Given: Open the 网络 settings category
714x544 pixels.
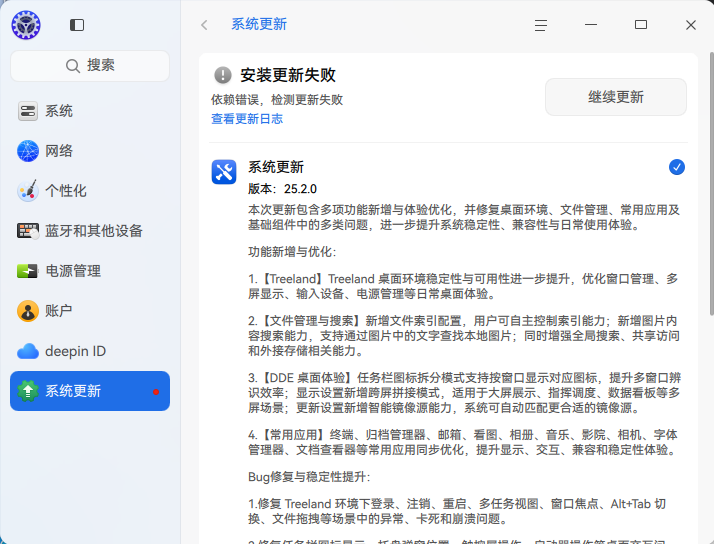Looking at the screenshot, I should tap(90, 151).
